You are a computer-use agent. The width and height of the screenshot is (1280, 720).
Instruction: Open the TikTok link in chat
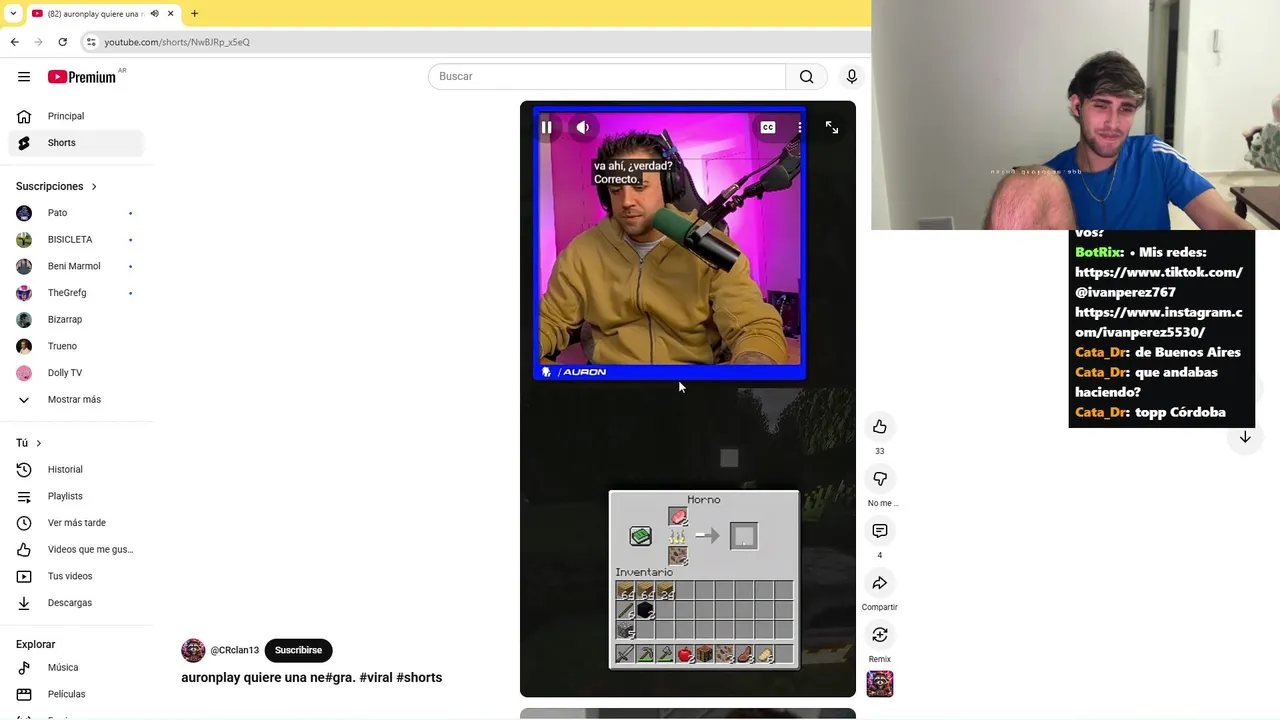click(x=1159, y=282)
